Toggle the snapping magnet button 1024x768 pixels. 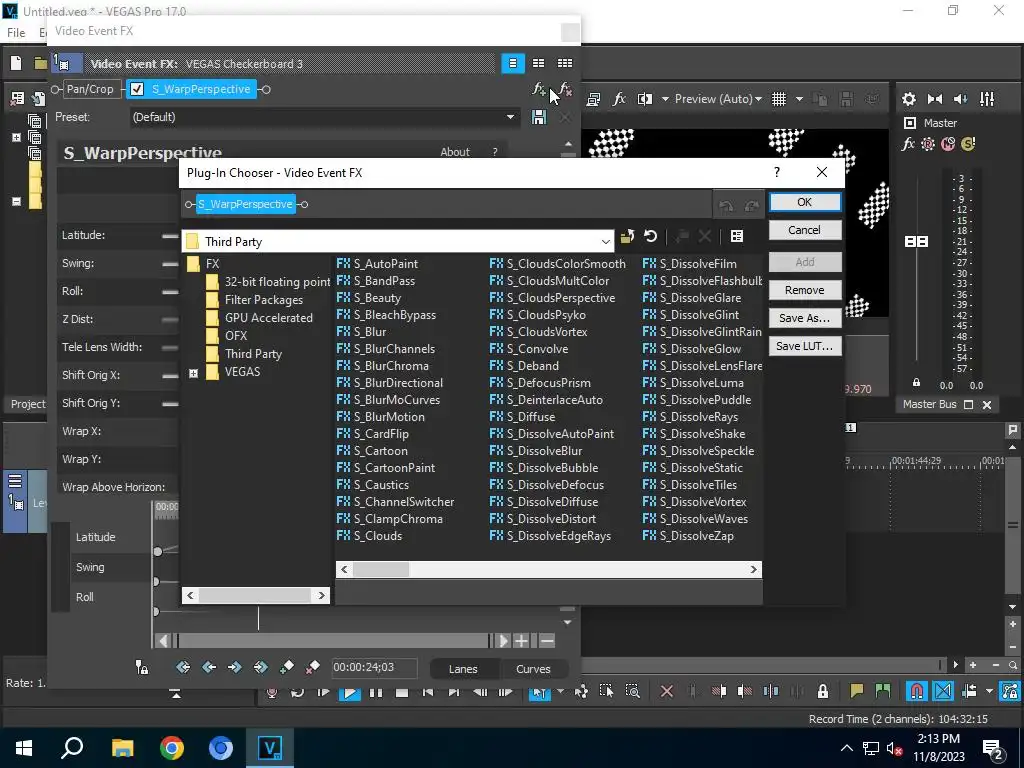(917, 691)
